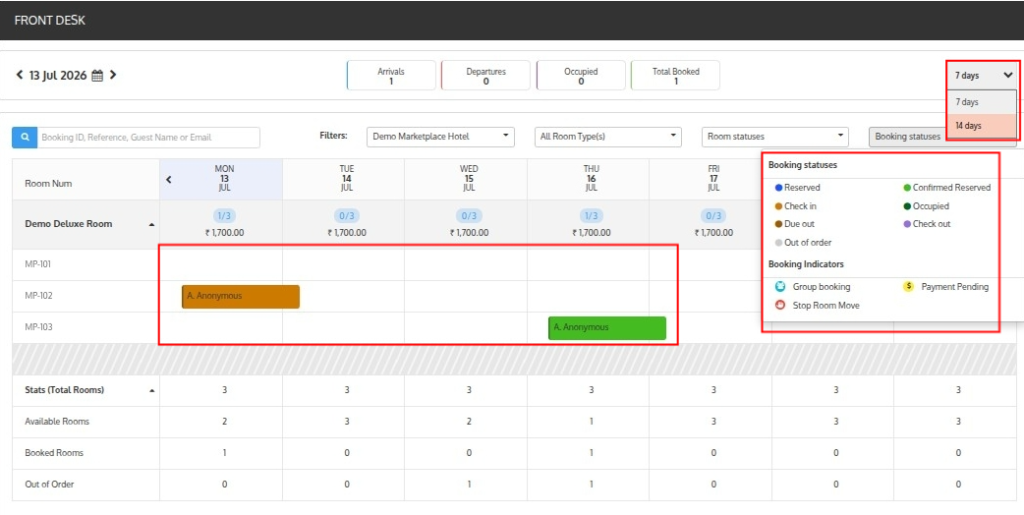Click the Available Rooms row label
This screenshot has height=515, width=1024.
coord(57,422)
